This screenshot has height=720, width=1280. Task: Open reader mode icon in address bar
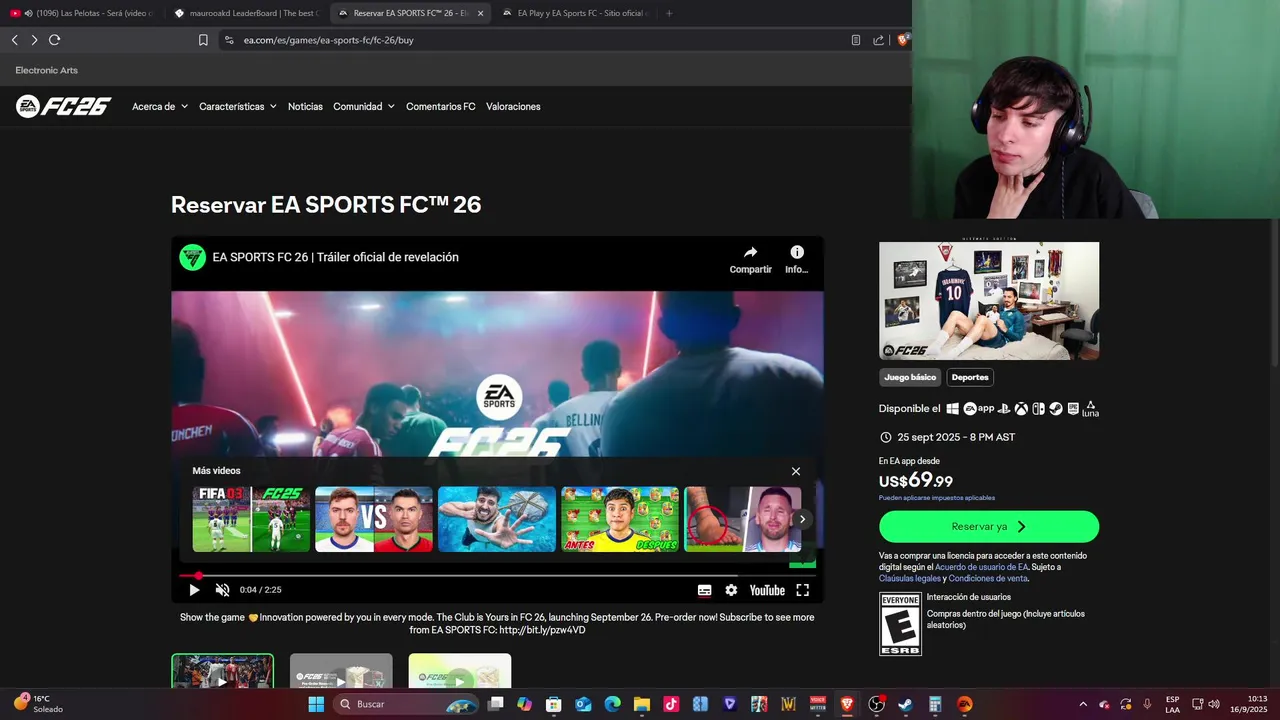pos(856,40)
